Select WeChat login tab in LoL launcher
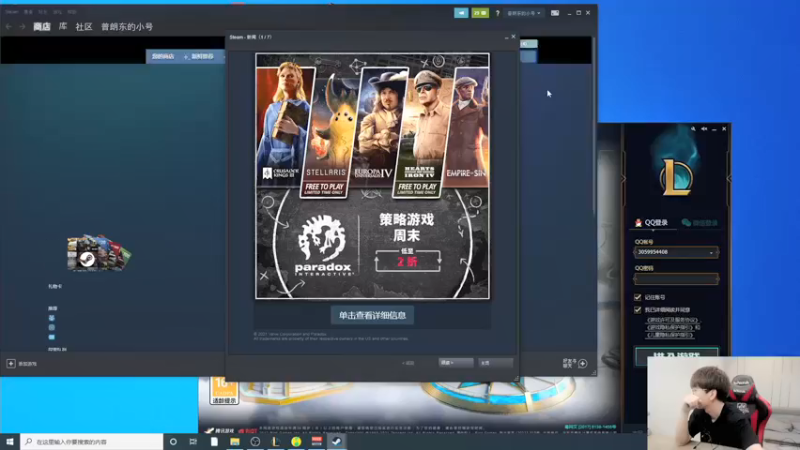The height and width of the screenshot is (450, 800). [x=700, y=222]
